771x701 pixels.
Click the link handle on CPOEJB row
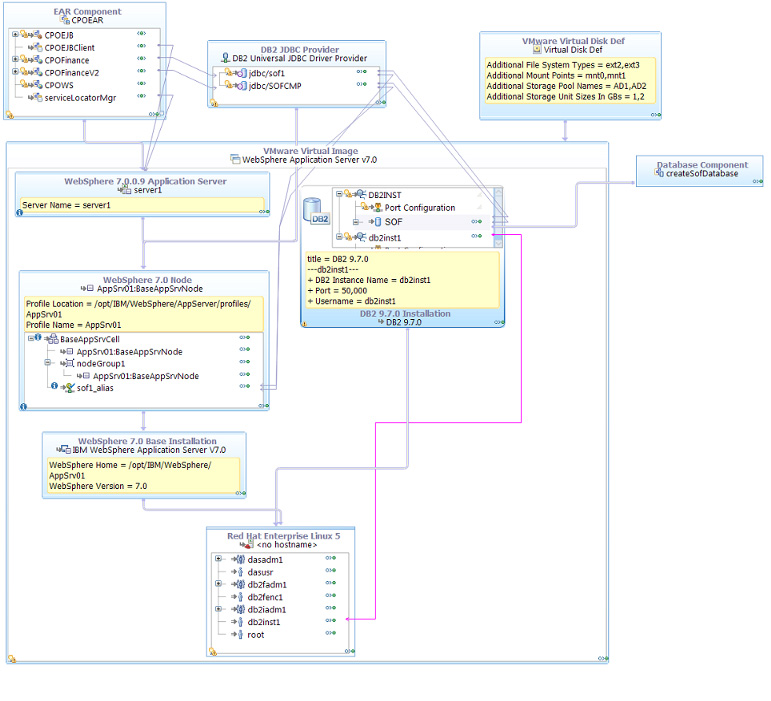pos(142,33)
